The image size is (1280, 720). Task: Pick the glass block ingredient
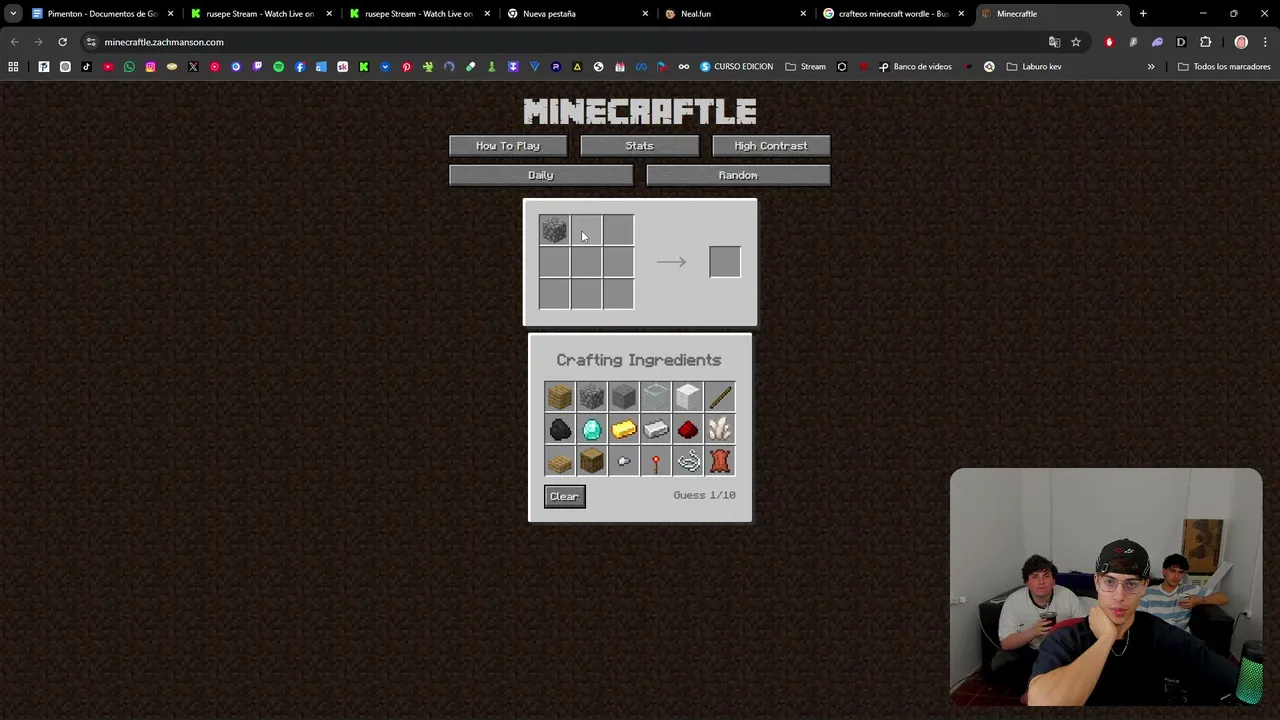(656, 397)
